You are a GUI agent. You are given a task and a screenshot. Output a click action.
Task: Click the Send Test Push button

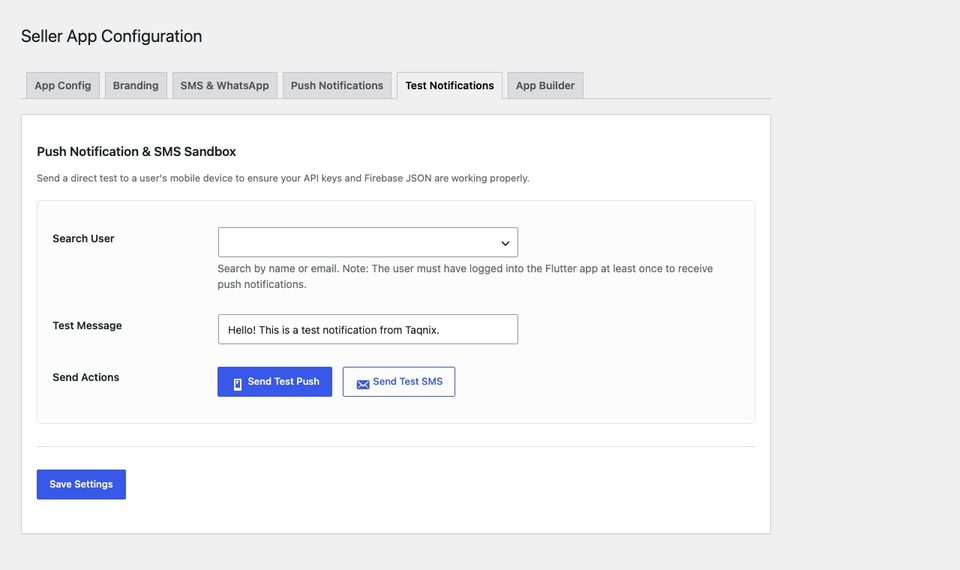[x=274, y=382]
